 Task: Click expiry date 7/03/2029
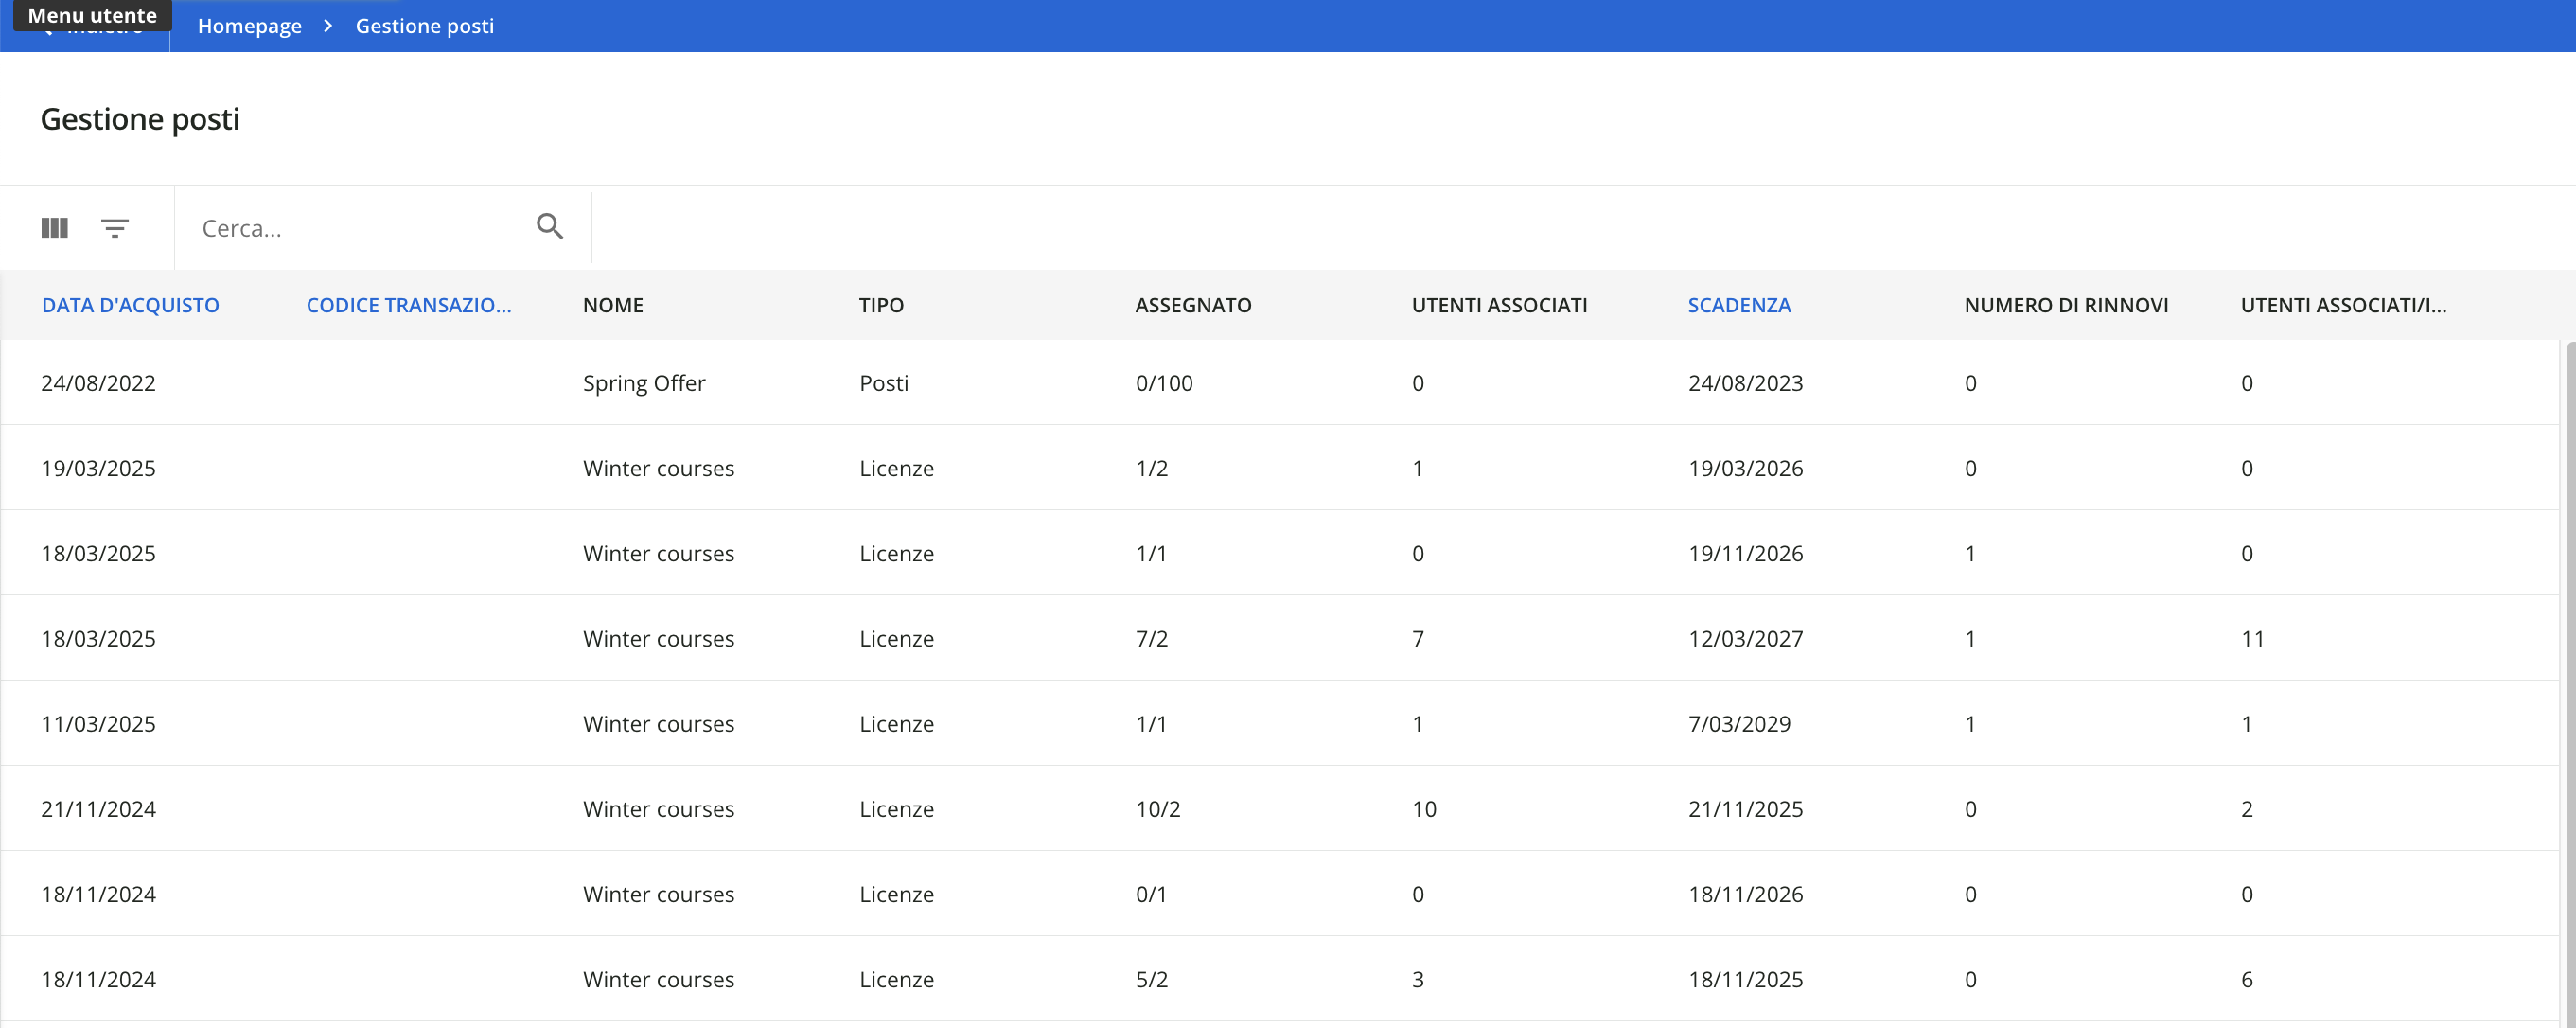pyautogui.click(x=1739, y=723)
